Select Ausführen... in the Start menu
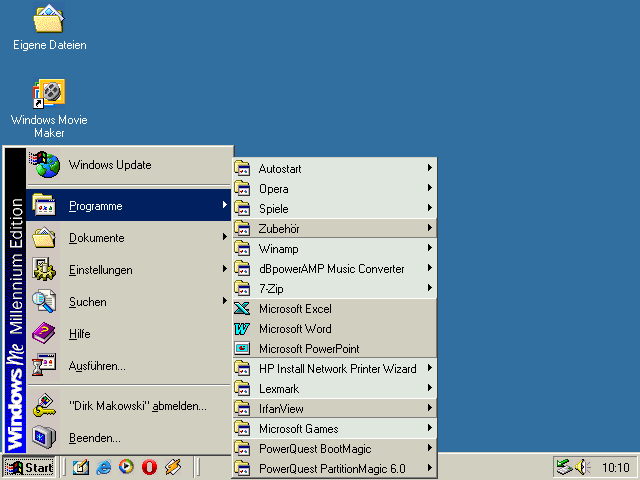The width and height of the screenshot is (640, 480). click(129, 366)
